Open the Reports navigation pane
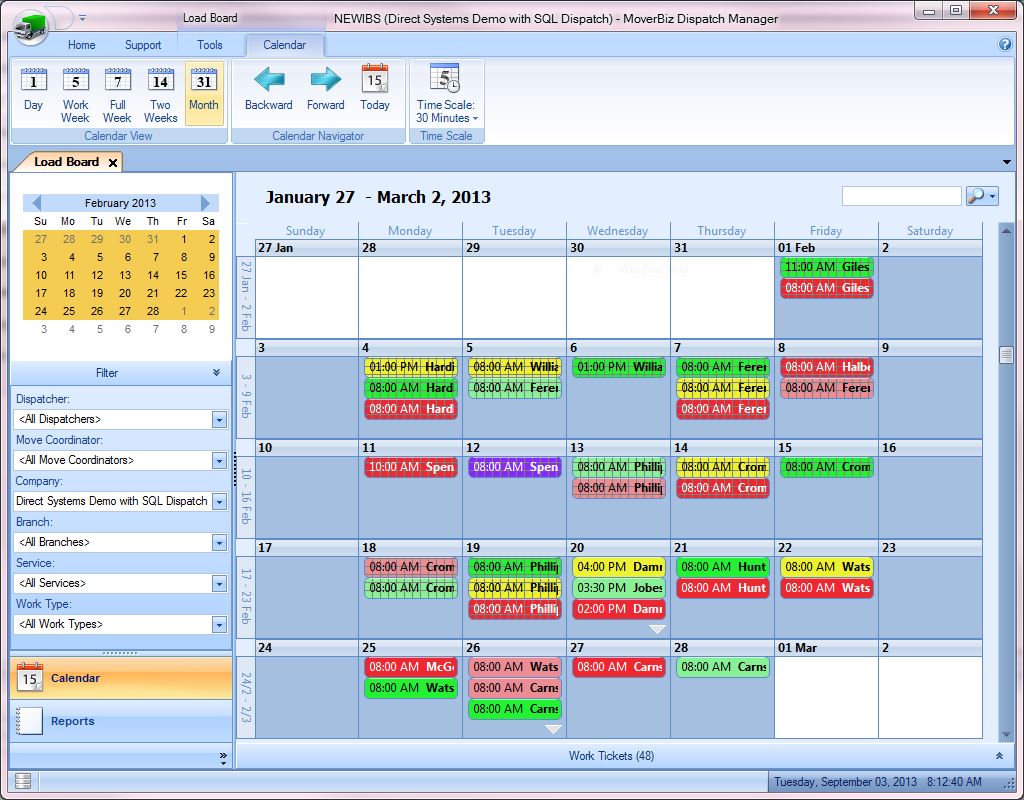The height and width of the screenshot is (800, 1024). (72, 721)
